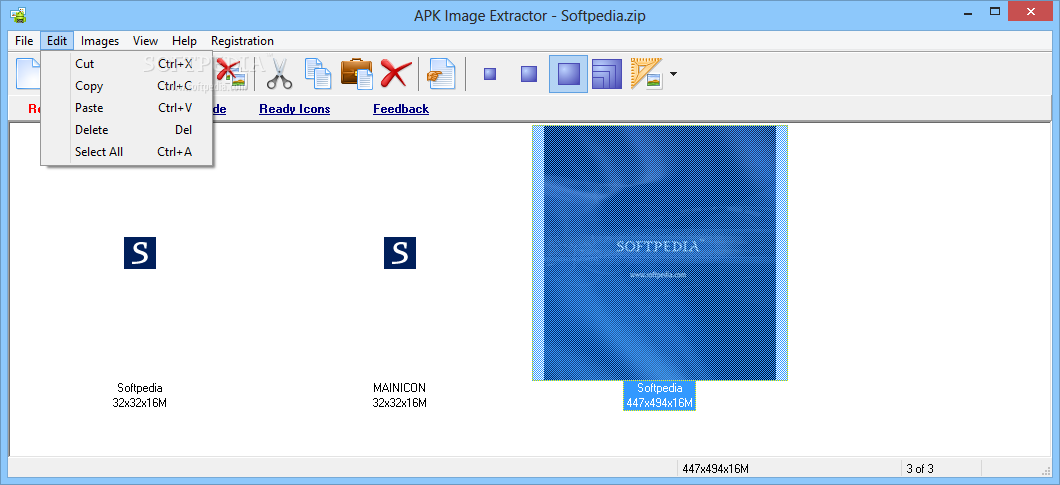
Task: Open the Feedback link
Action: tap(401, 109)
